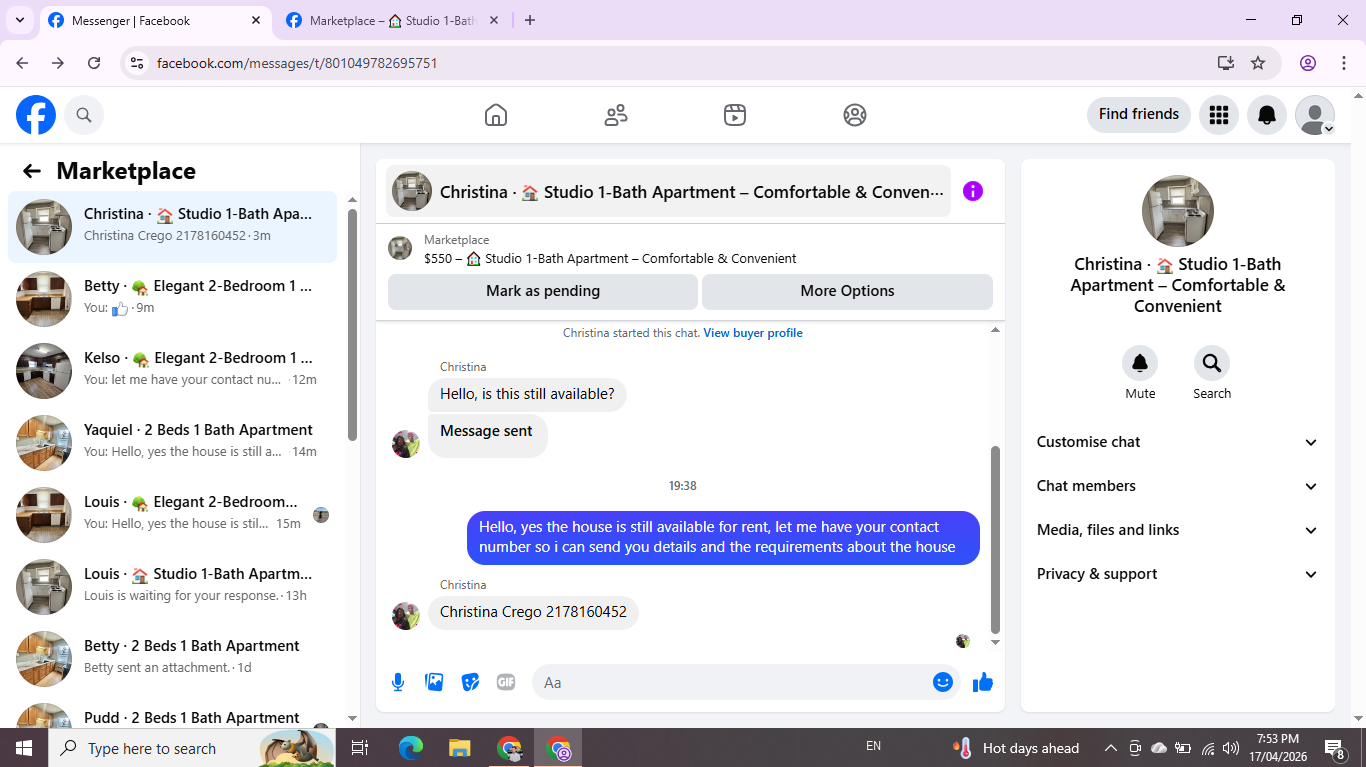Click the chat messages vertical scrollbar
The height and width of the screenshot is (767, 1366).
[995, 540]
